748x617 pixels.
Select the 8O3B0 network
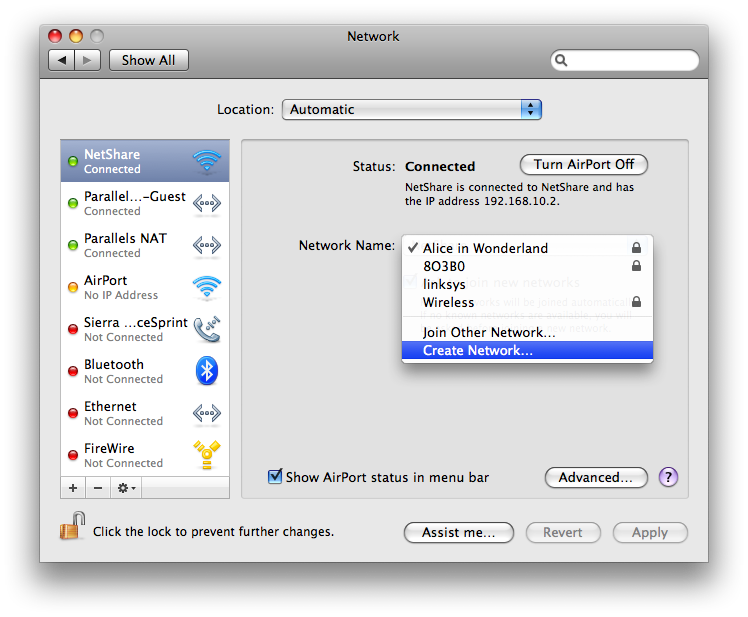click(527, 266)
